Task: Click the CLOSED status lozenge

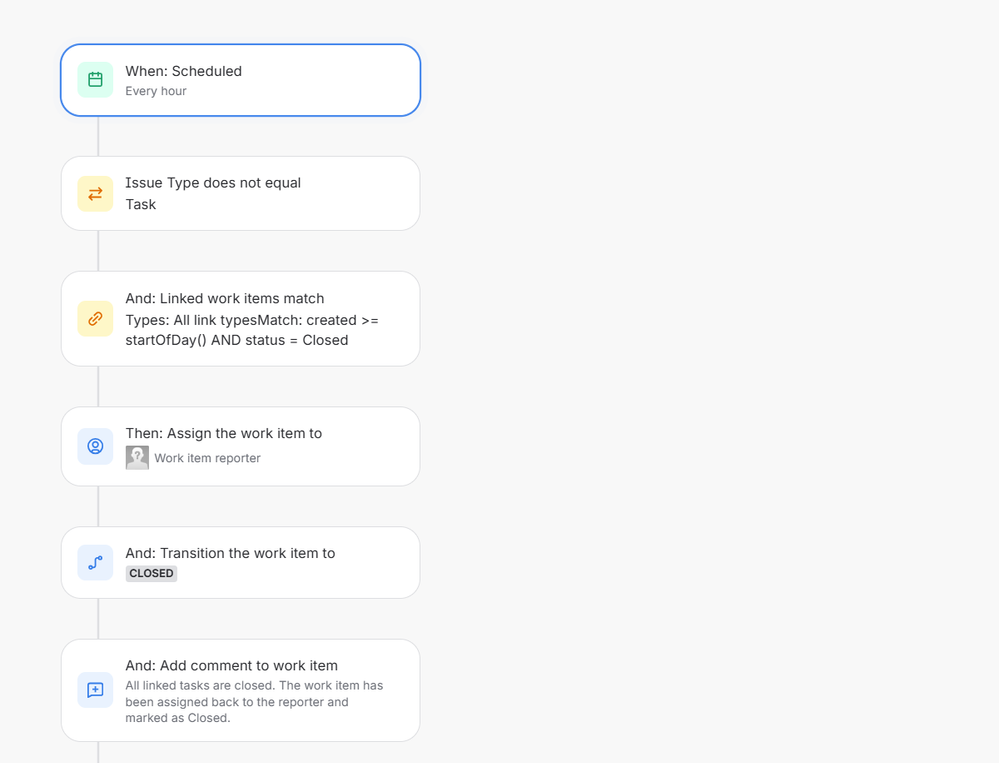Action: click(151, 573)
